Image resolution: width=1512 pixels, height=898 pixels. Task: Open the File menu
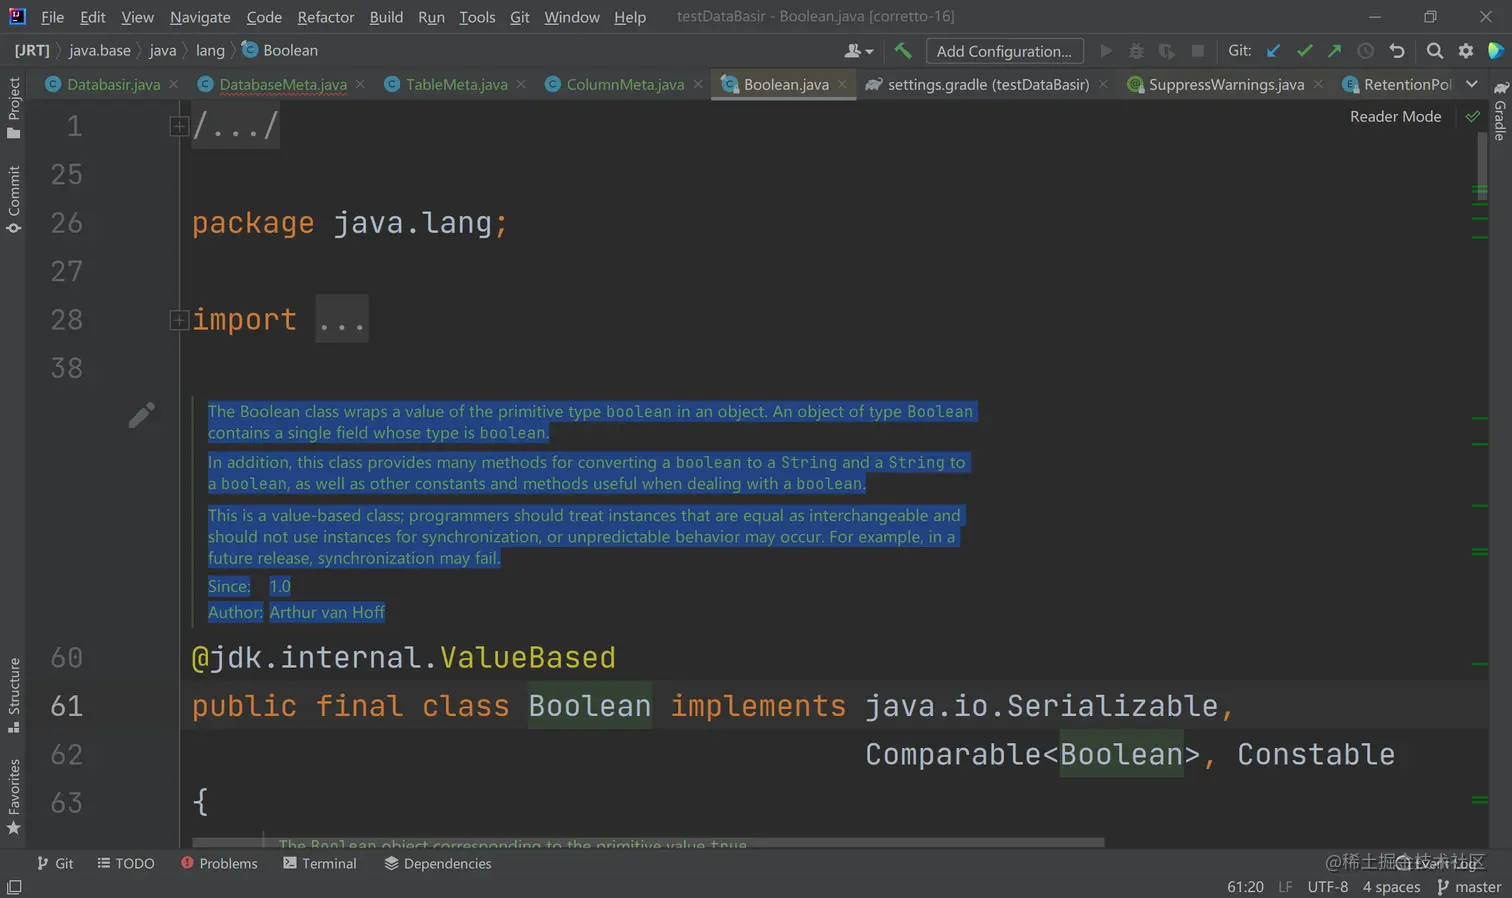(x=53, y=17)
